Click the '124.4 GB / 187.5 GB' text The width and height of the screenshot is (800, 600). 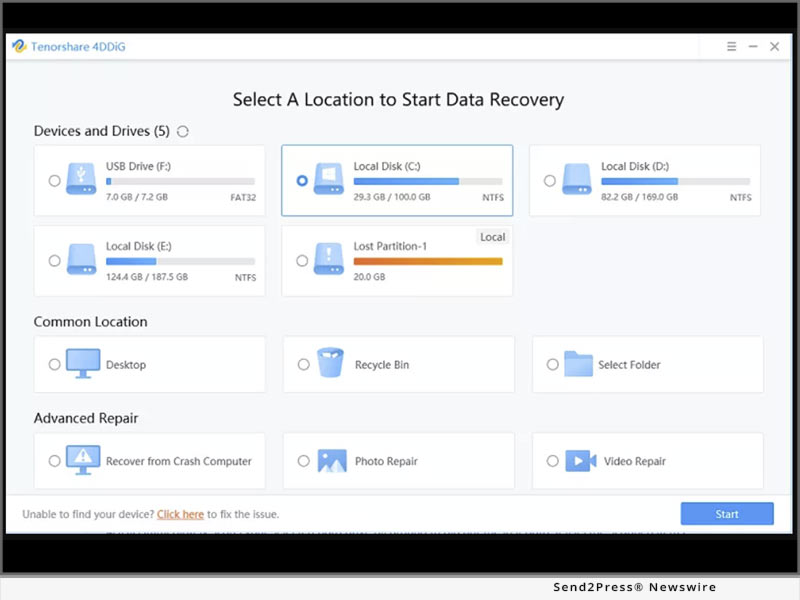147,277
